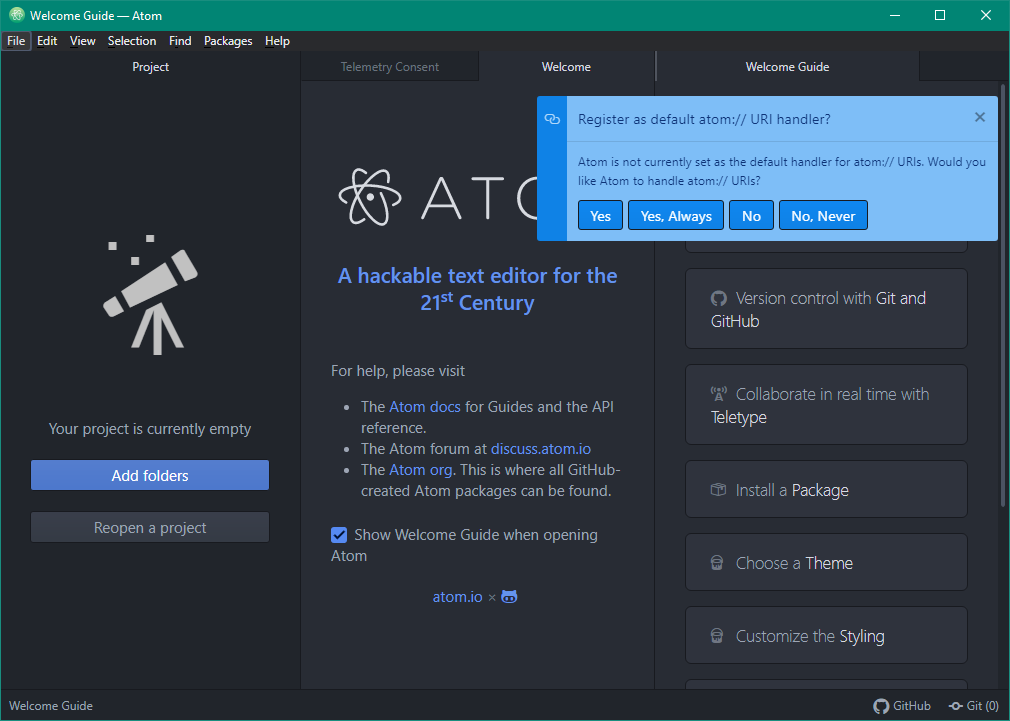Open the Atom docs link
The height and width of the screenshot is (721, 1010).
[x=425, y=407]
